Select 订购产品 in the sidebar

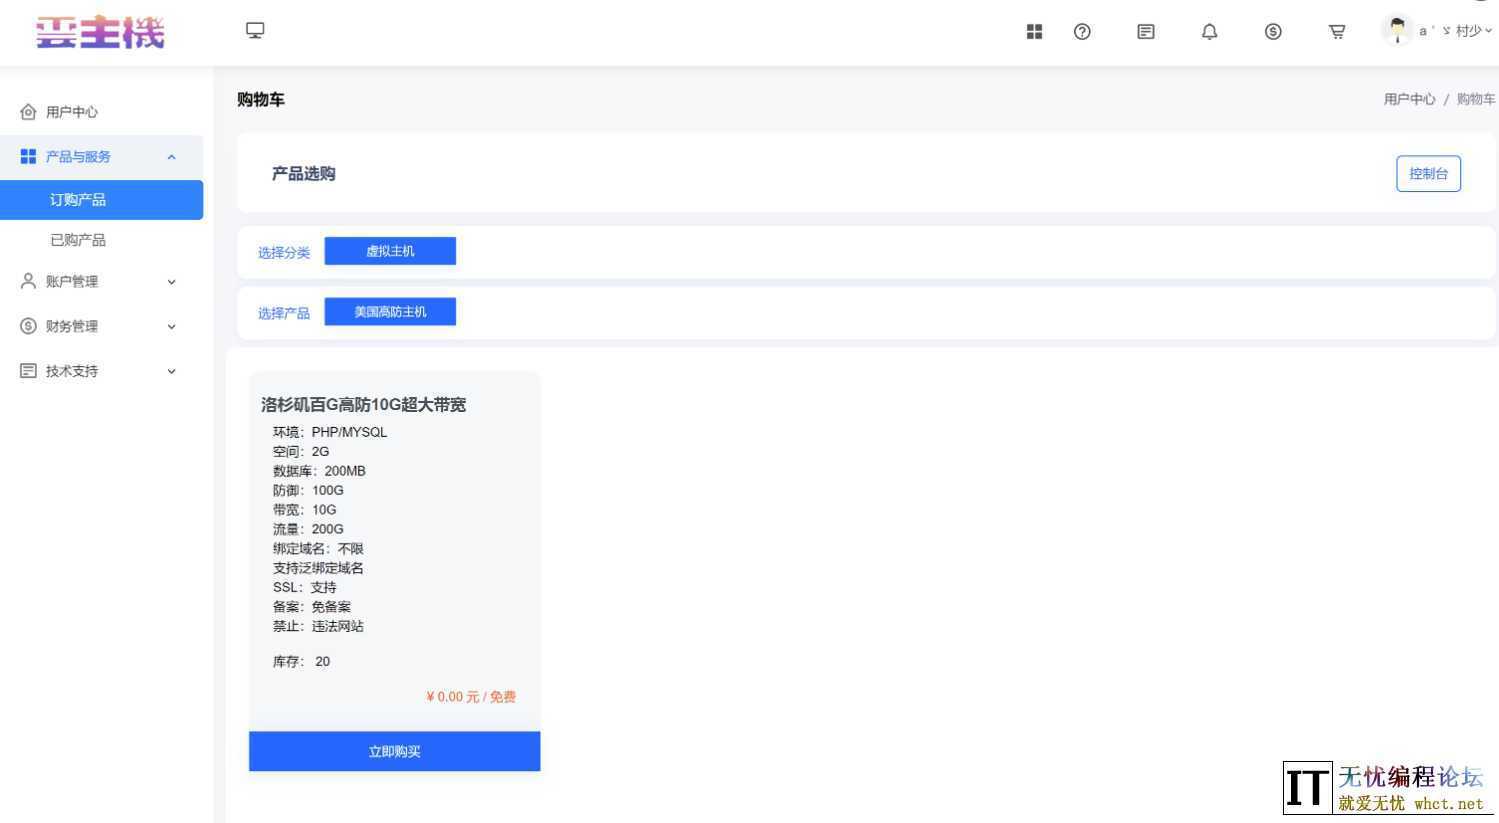pyautogui.click(x=78, y=200)
